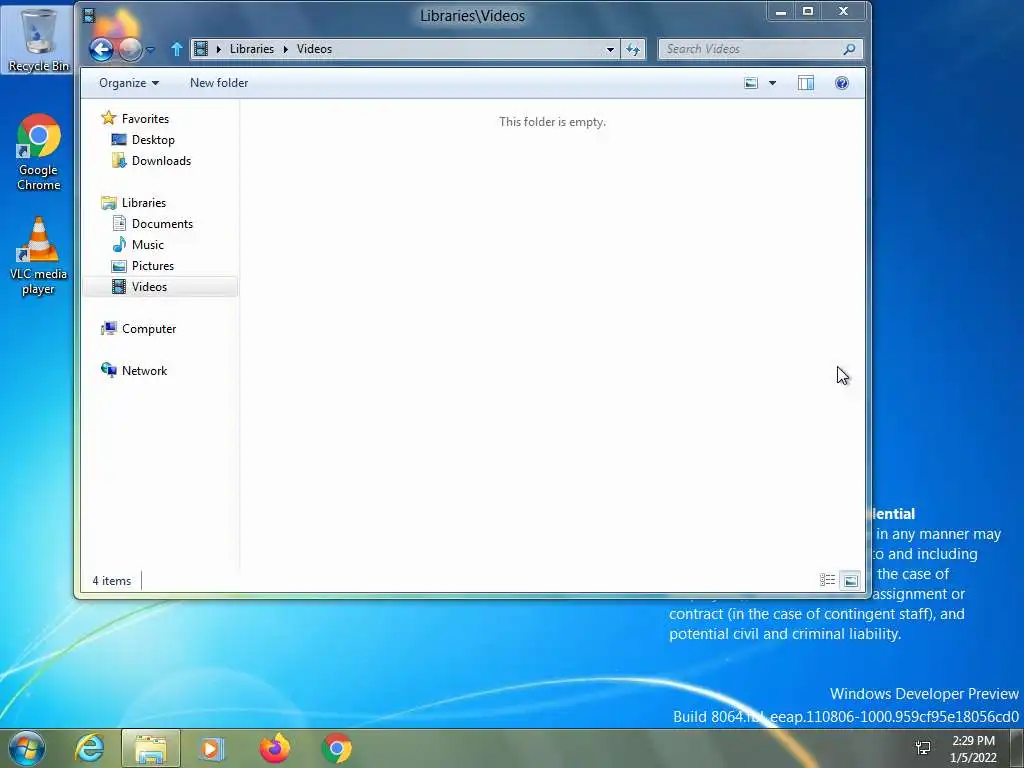Select the Libraries breadcrumb

tap(251, 49)
